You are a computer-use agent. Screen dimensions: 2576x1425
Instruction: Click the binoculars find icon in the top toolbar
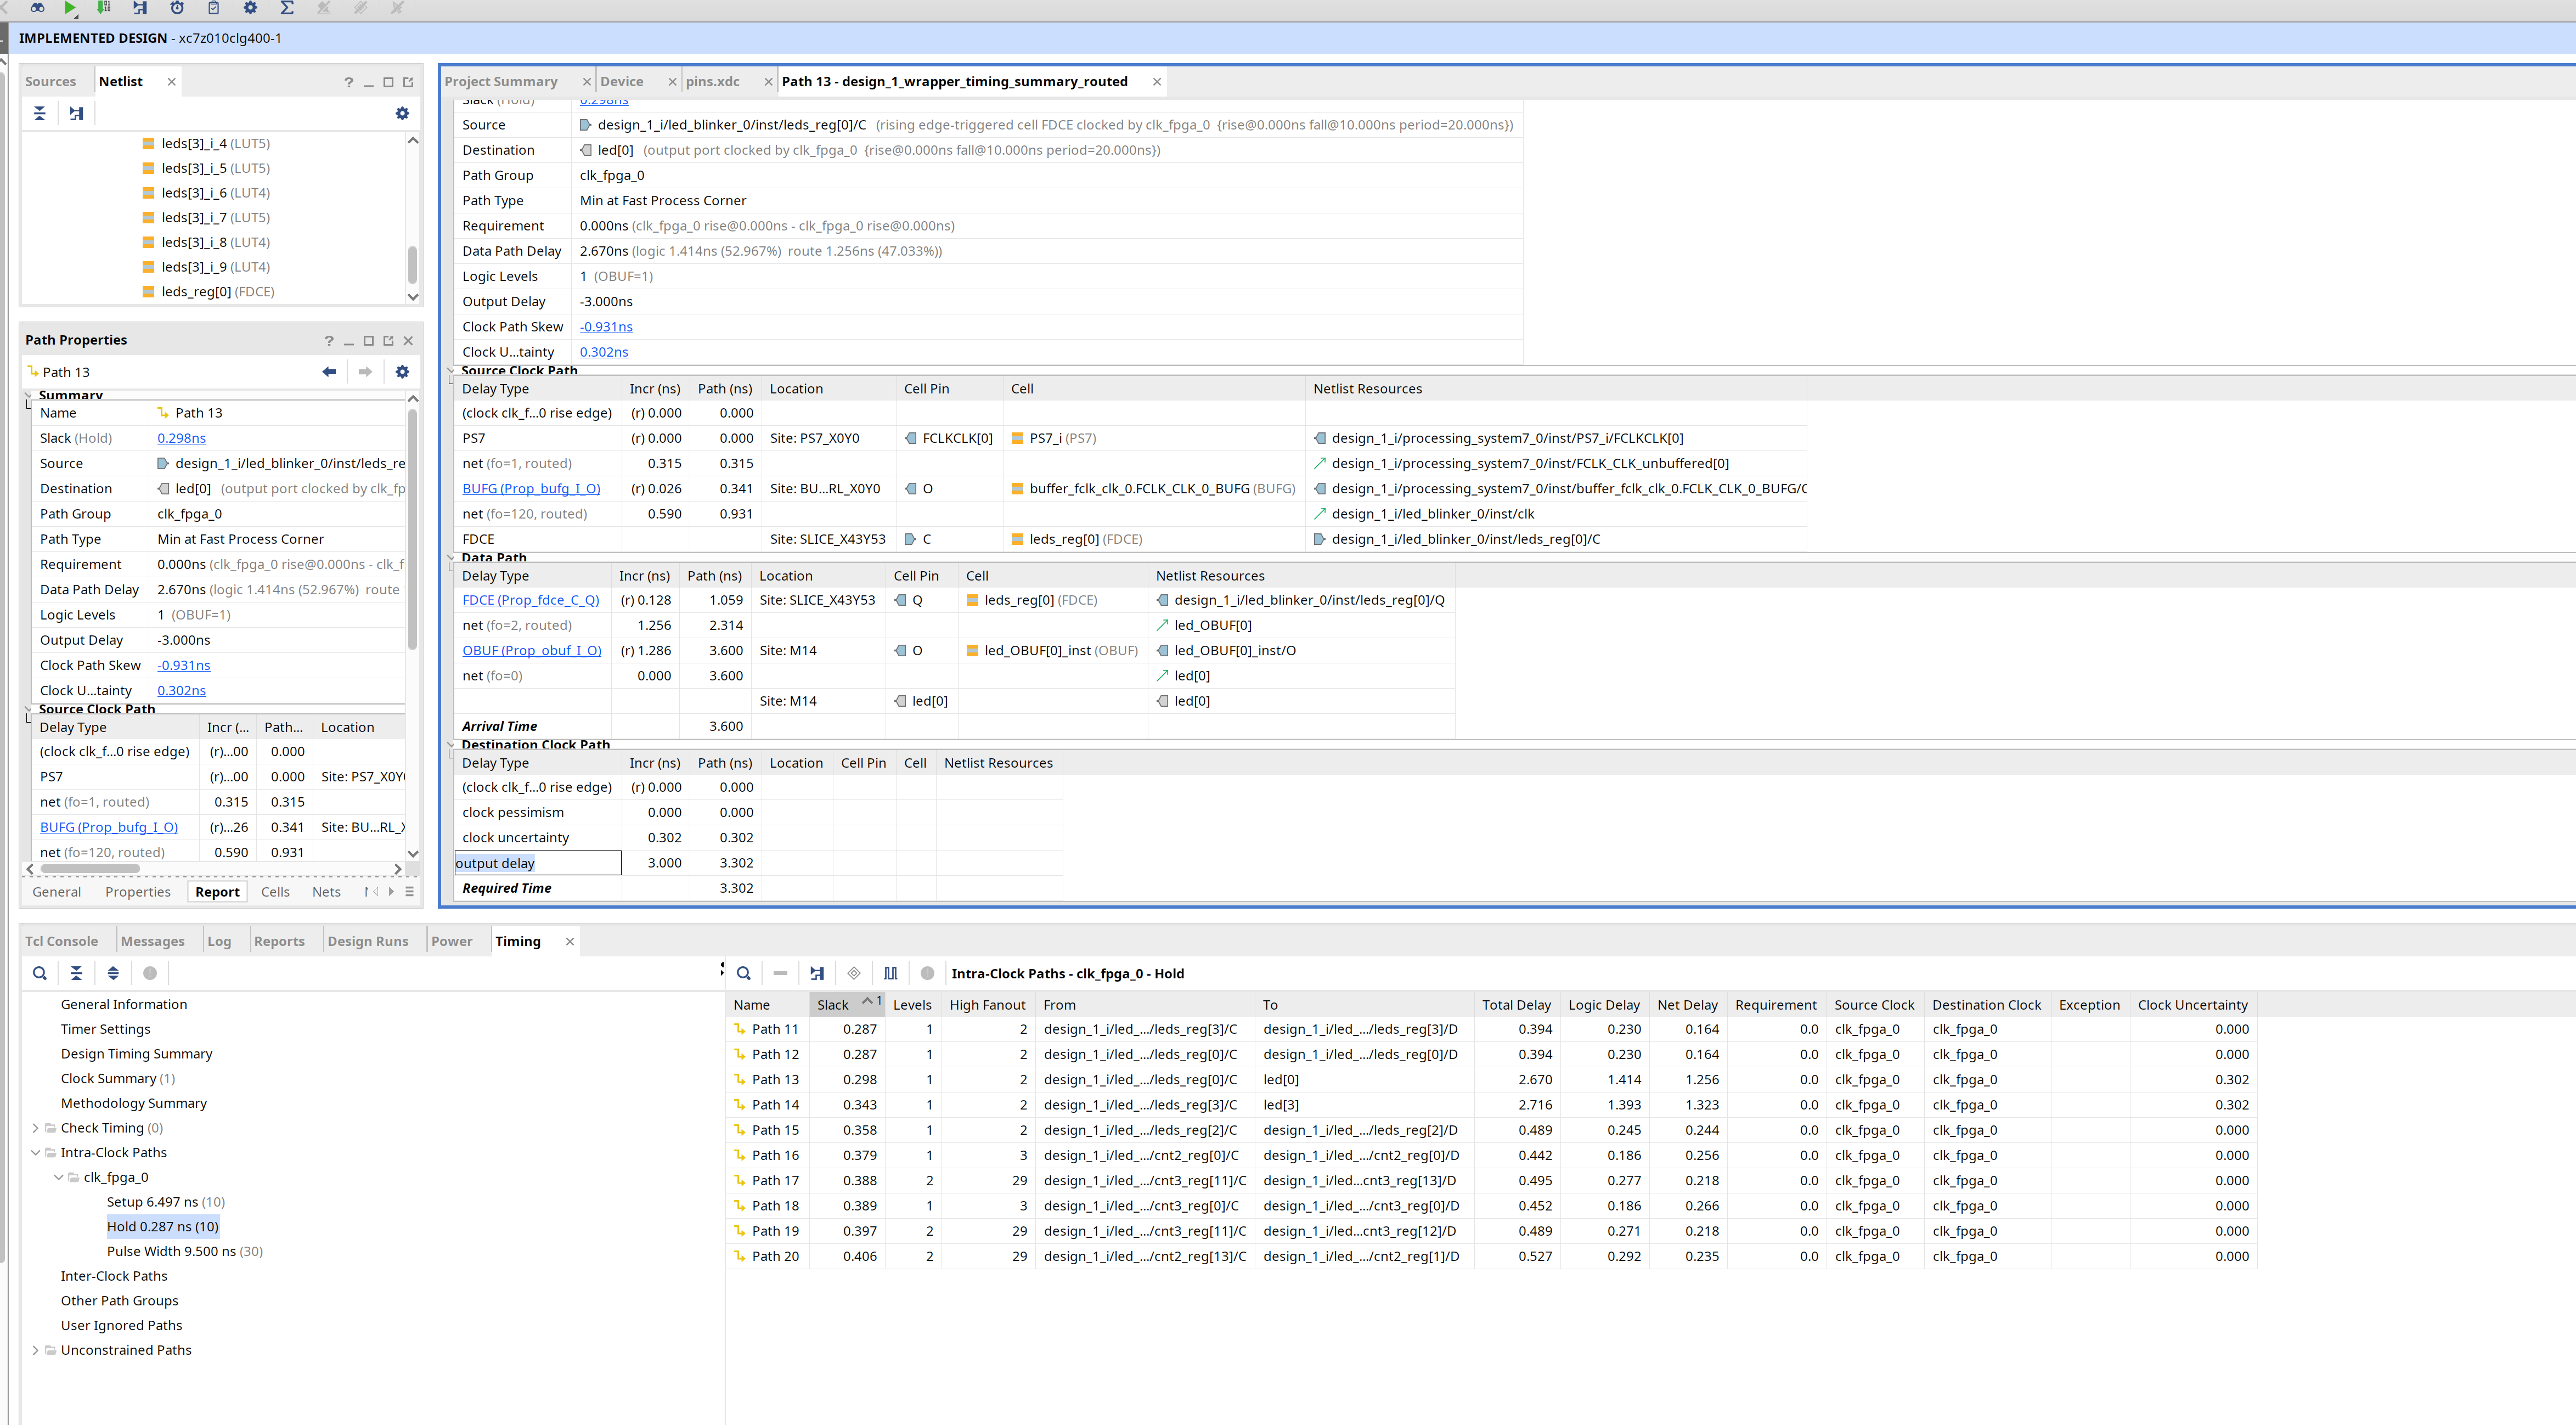(37, 8)
